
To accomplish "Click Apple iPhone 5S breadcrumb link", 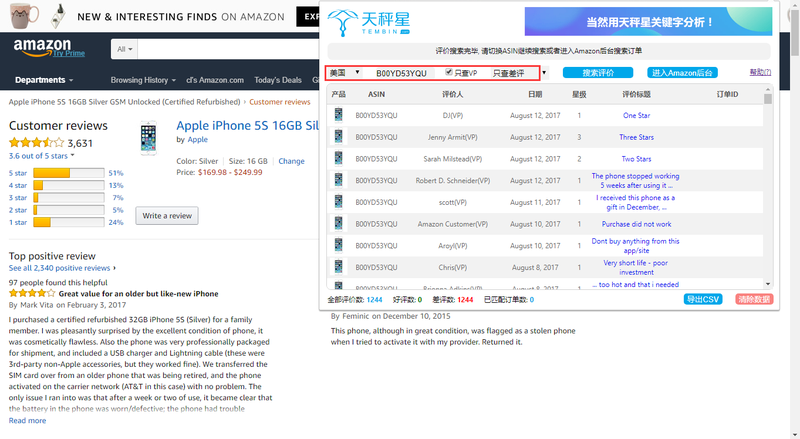I will [124, 102].
